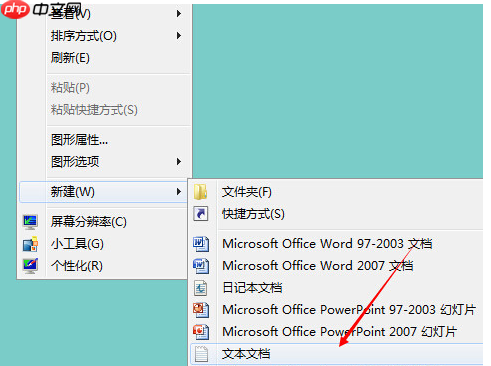
Task: Expand the 查看(V) submenu arrow
Action: (x=179, y=14)
